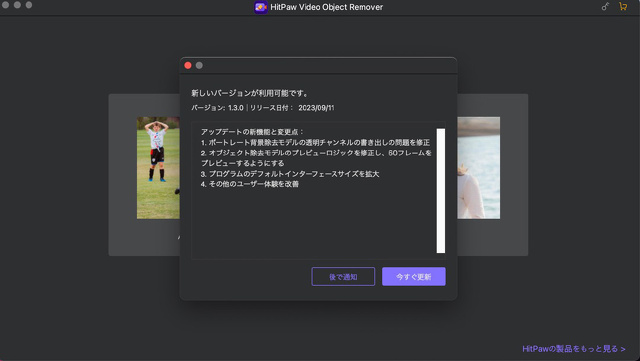
Task: Open the HitPawの製品をもっと見る link
Action: (x=573, y=349)
